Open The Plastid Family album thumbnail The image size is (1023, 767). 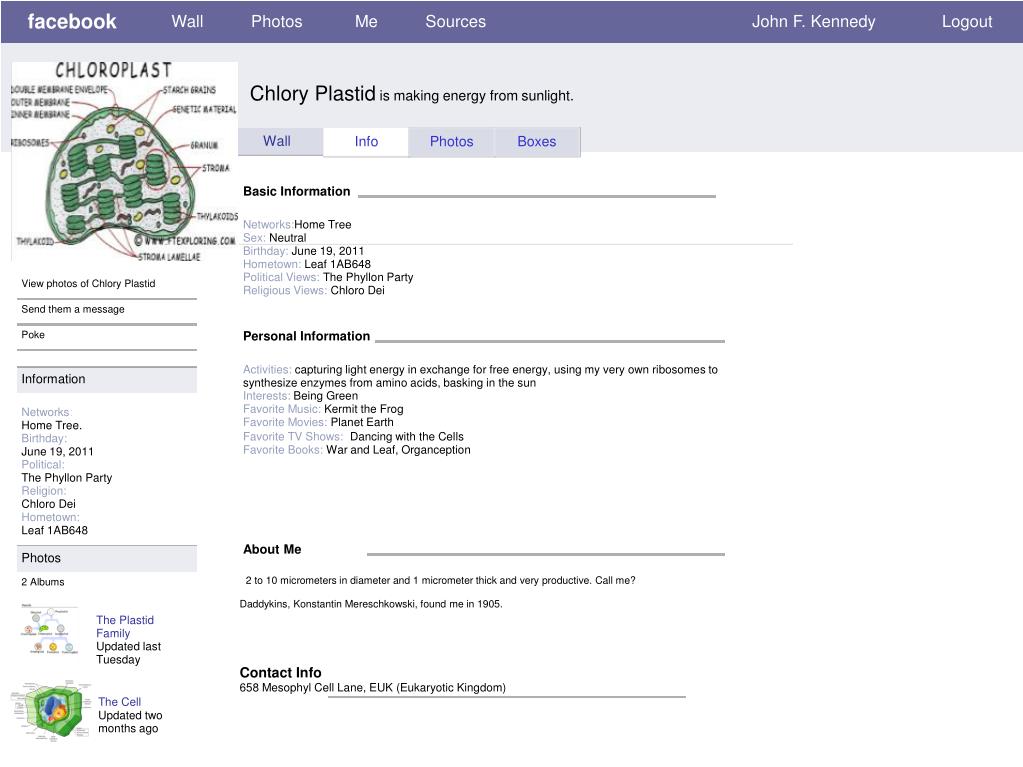(48, 630)
